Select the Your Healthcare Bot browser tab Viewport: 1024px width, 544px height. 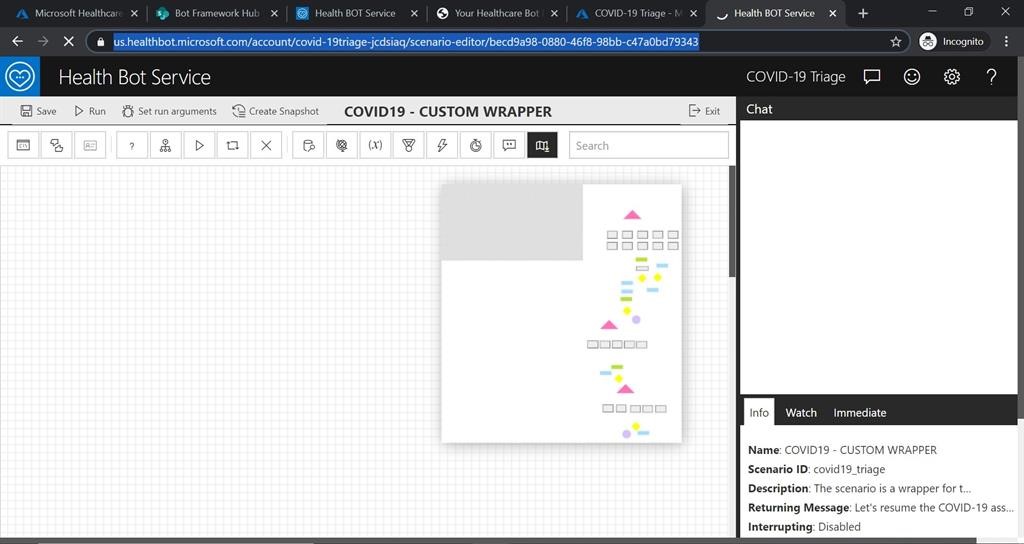496,13
